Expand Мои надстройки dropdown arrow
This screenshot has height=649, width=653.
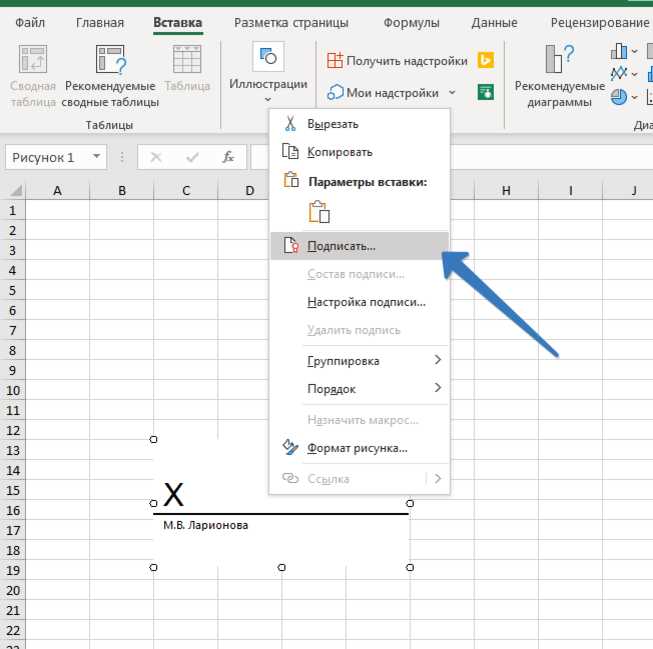[x=452, y=92]
